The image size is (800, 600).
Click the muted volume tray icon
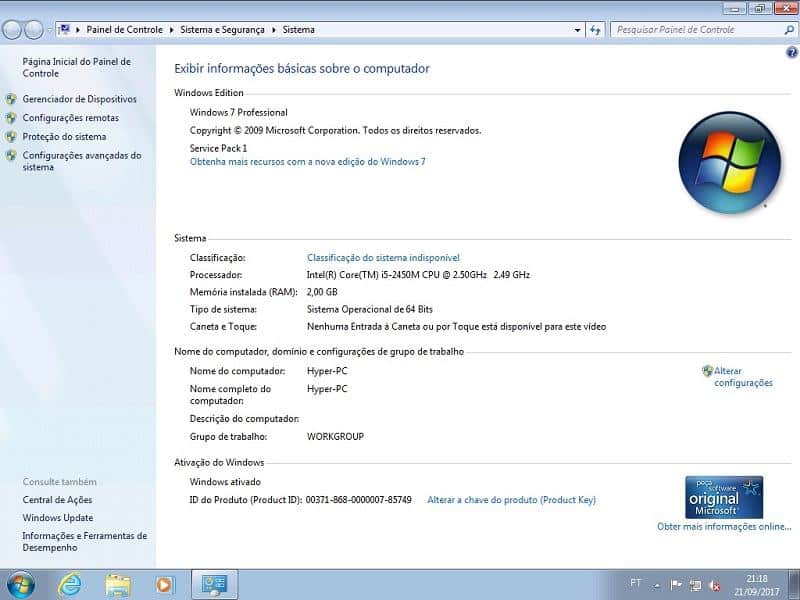coord(715,585)
